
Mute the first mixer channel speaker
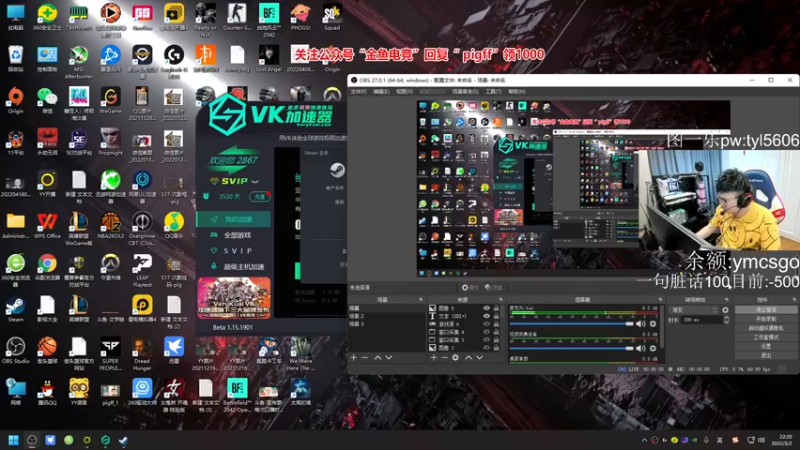tap(641, 323)
